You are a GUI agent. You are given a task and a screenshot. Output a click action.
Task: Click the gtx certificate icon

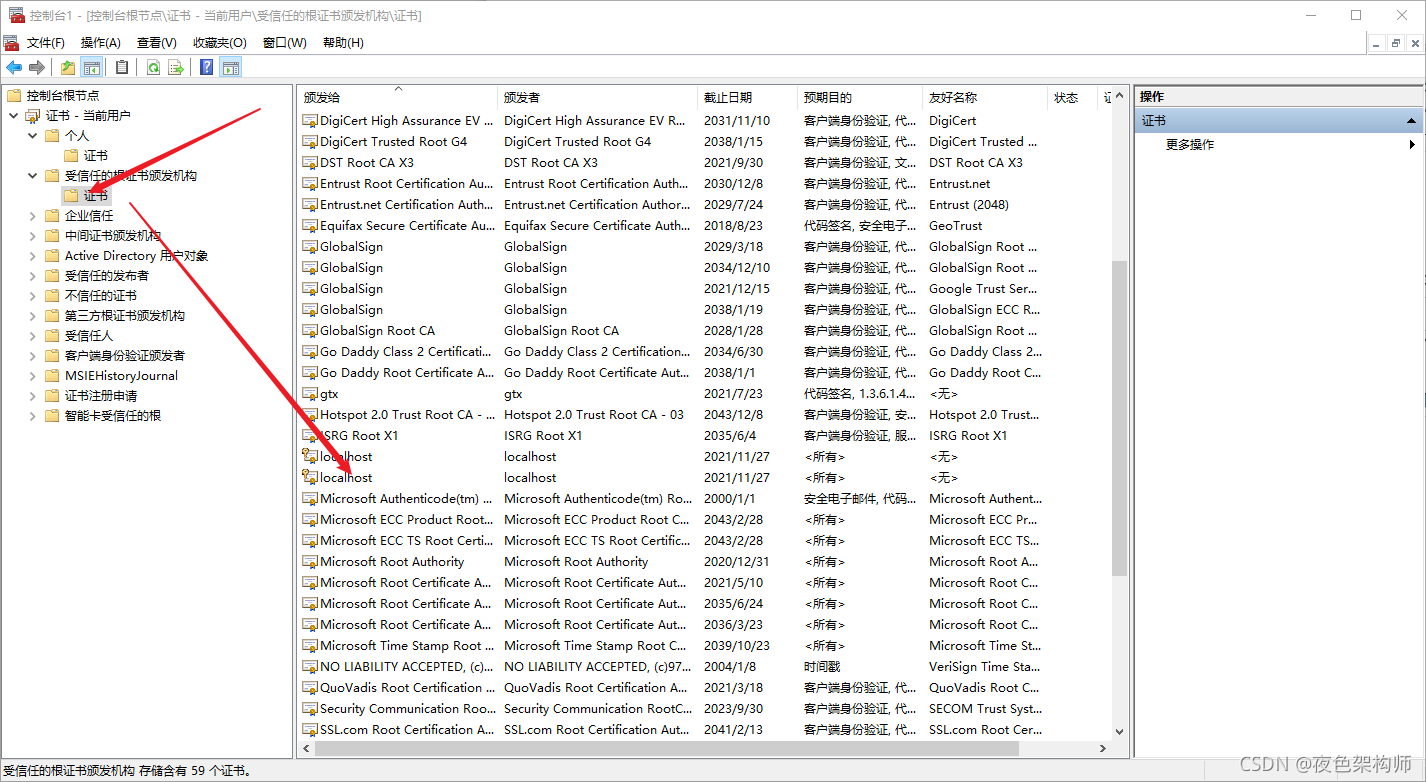coord(310,393)
